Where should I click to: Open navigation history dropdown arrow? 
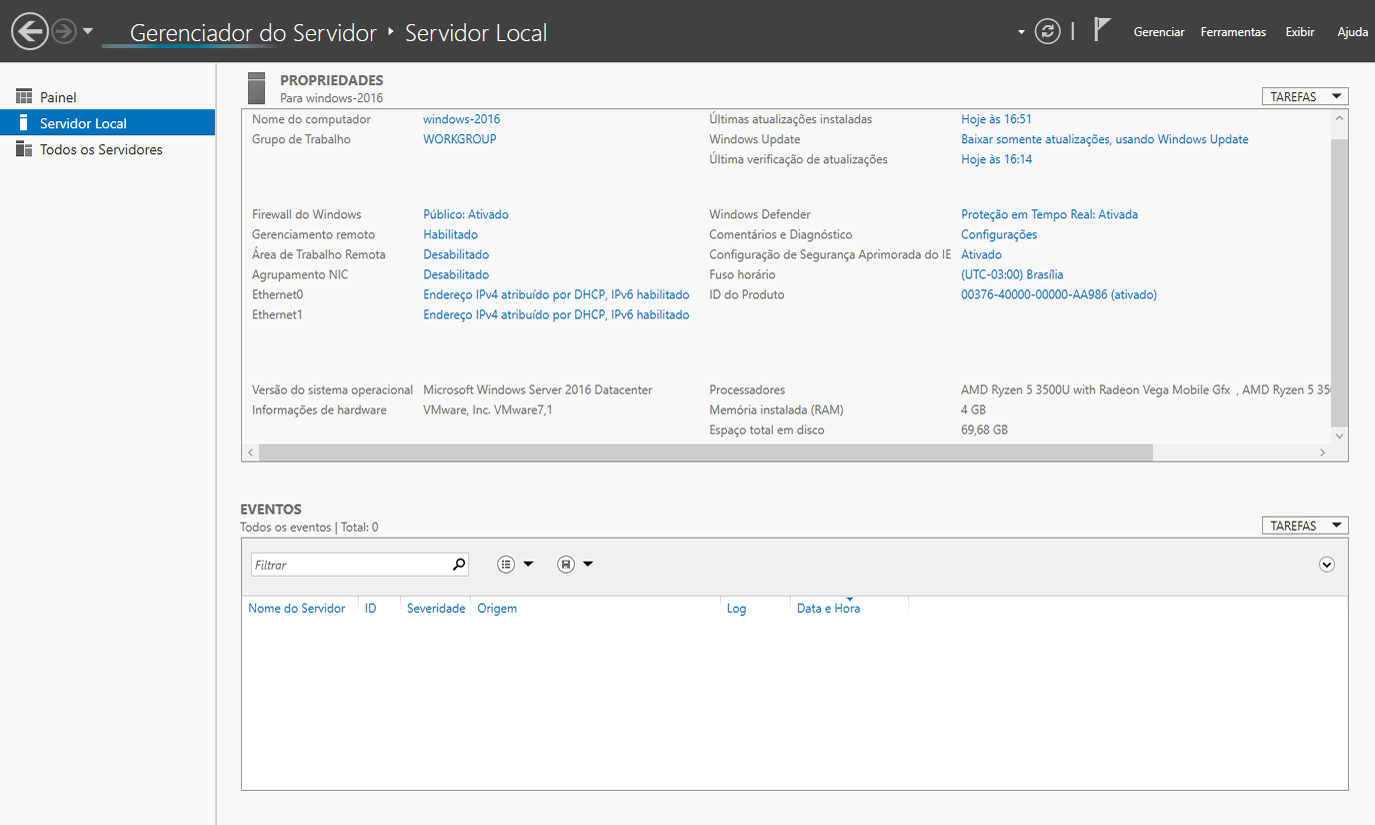tap(88, 32)
